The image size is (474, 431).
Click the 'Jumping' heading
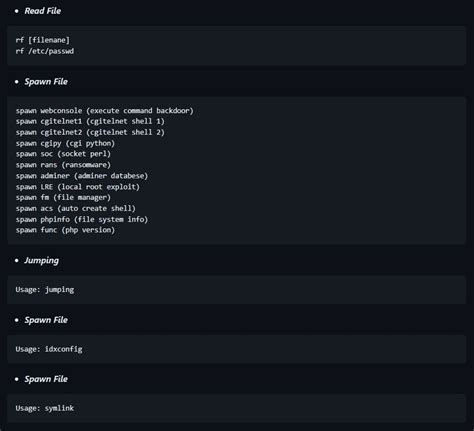[x=41, y=261]
